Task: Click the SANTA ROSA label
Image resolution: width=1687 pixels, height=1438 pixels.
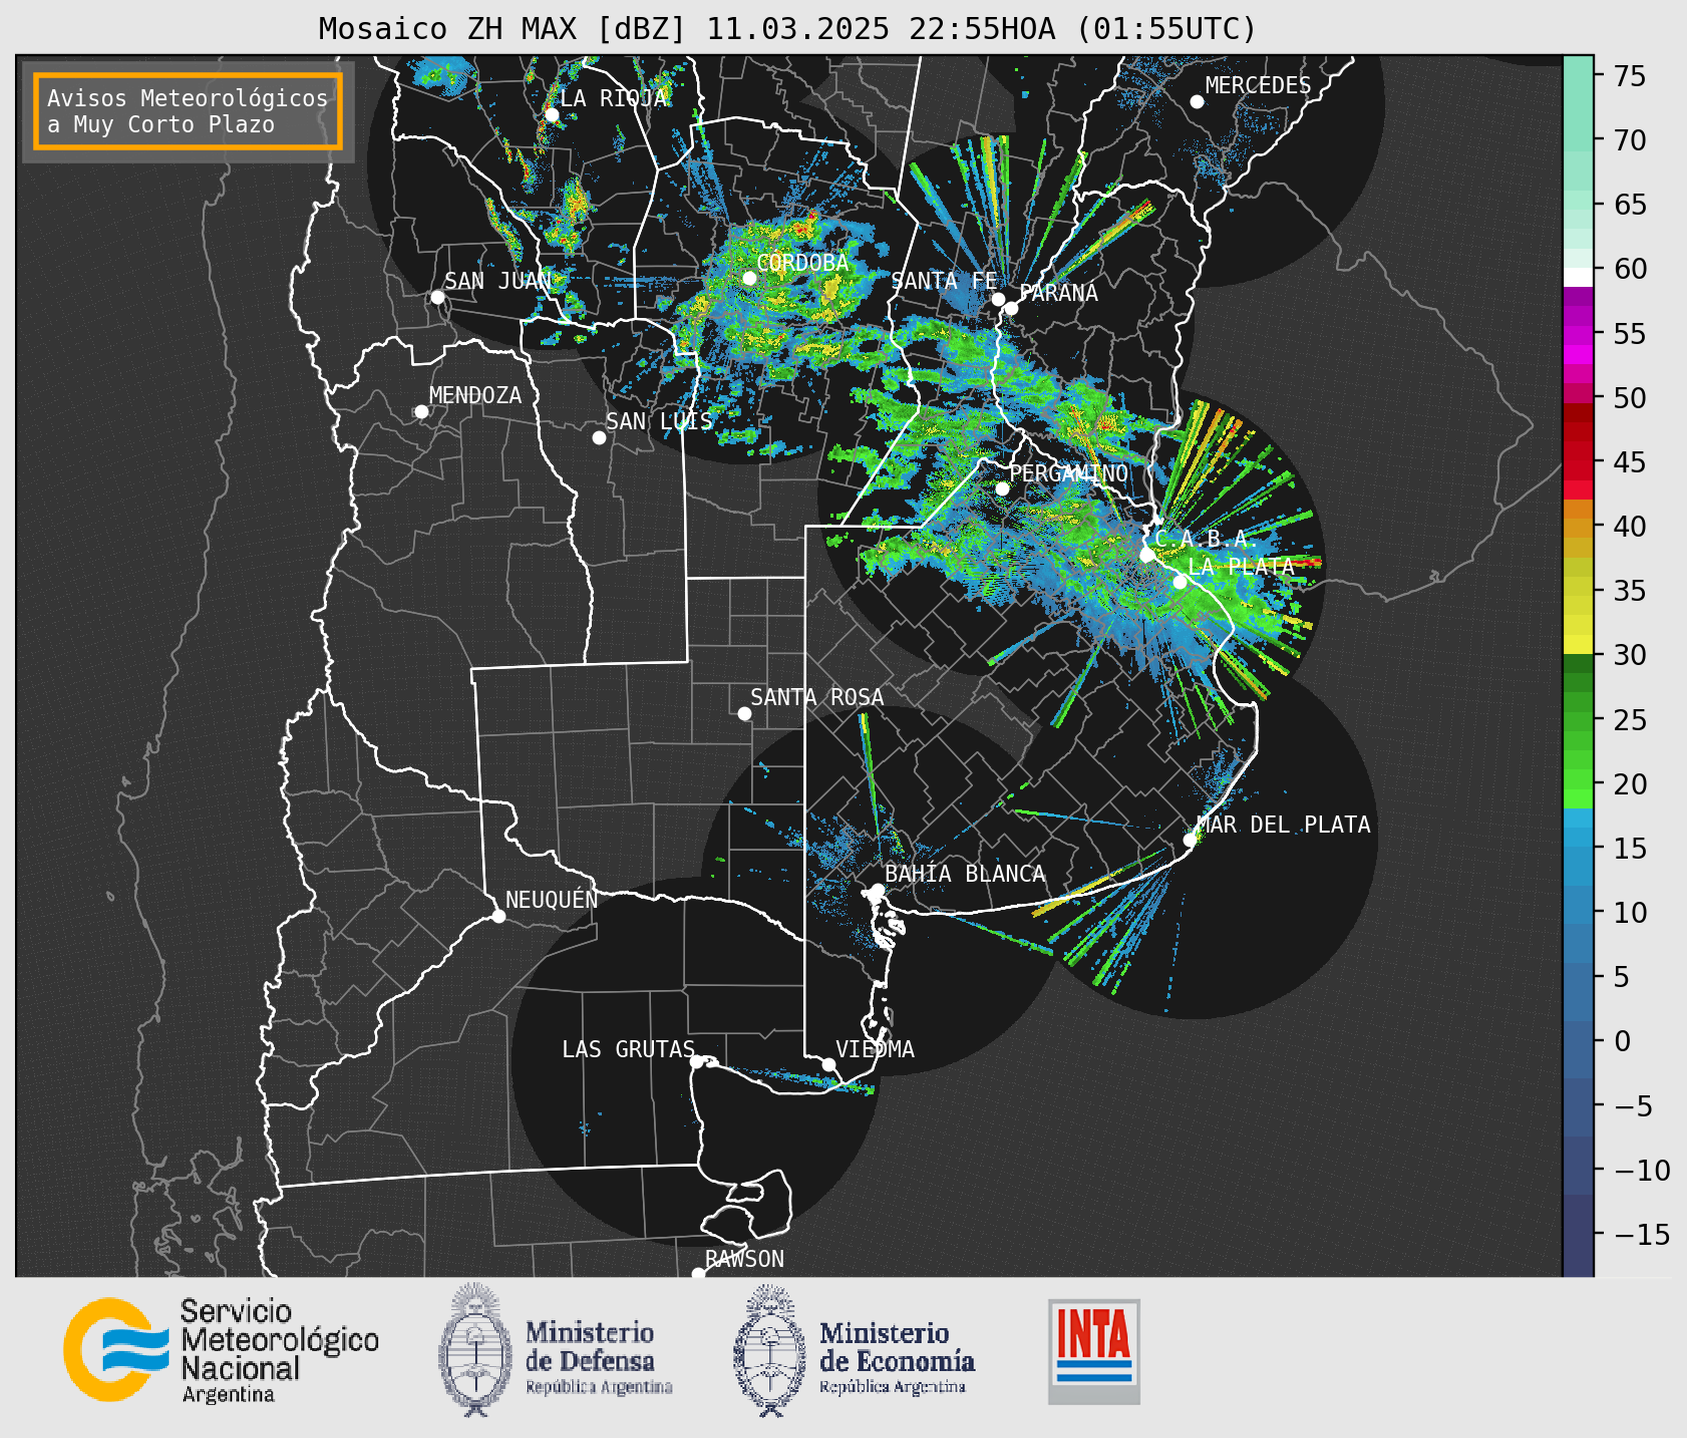Action: [x=817, y=697]
